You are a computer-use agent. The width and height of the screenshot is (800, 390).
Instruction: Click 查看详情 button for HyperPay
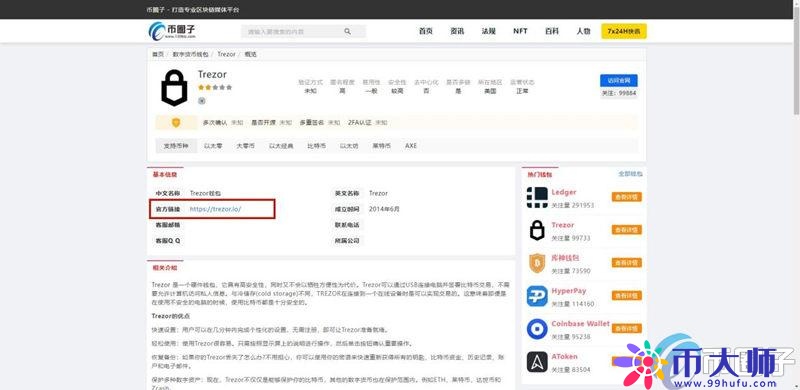point(627,296)
